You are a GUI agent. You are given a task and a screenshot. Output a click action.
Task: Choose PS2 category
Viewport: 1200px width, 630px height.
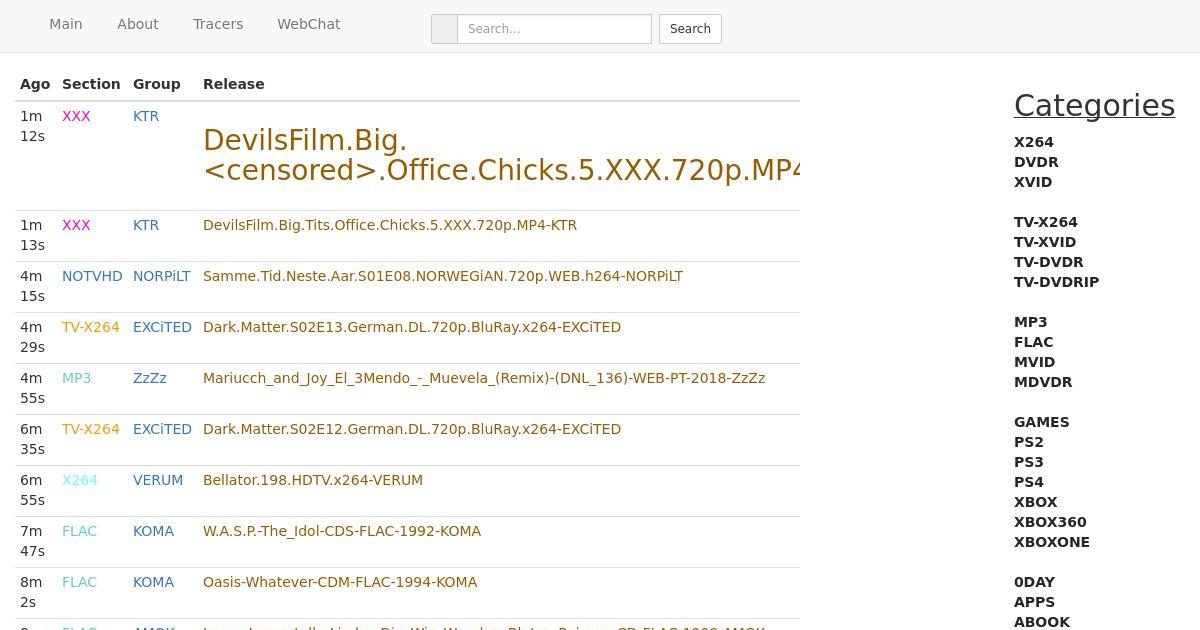pos(1029,442)
